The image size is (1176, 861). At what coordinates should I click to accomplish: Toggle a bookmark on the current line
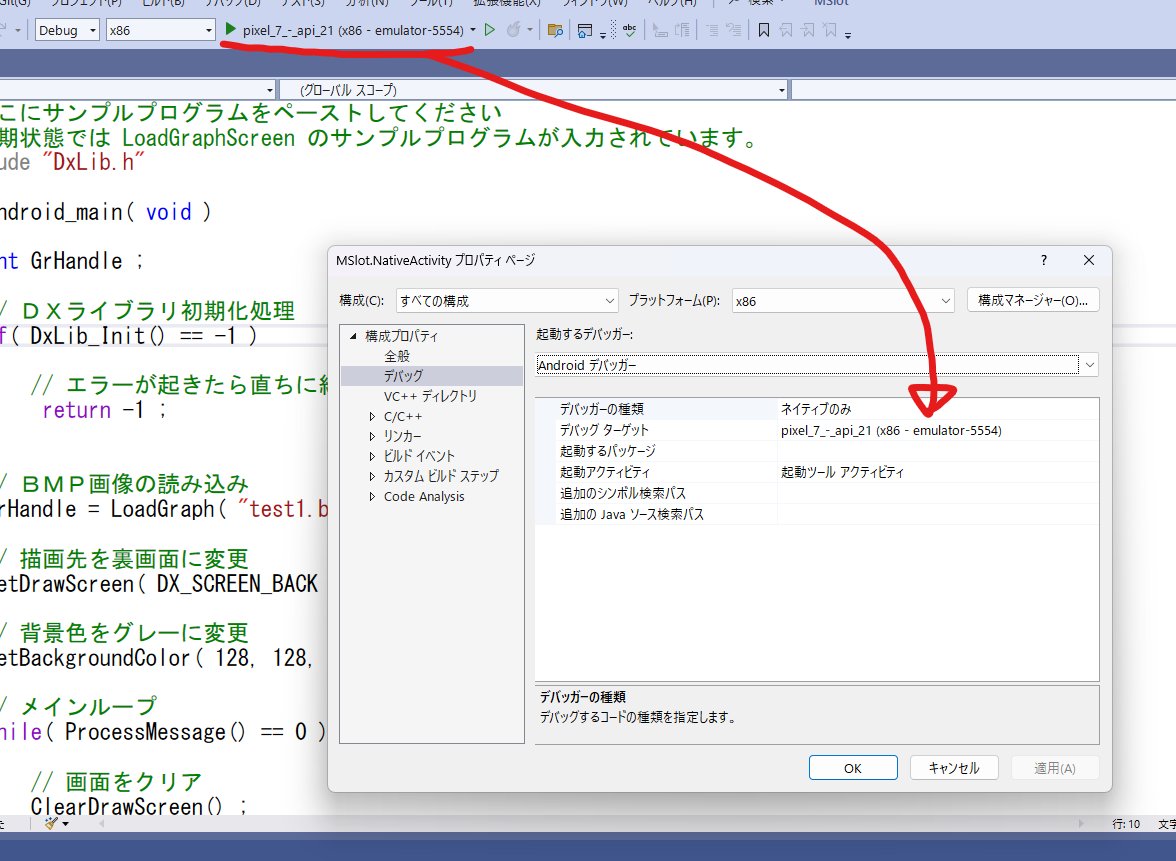[x=764, y=30]
